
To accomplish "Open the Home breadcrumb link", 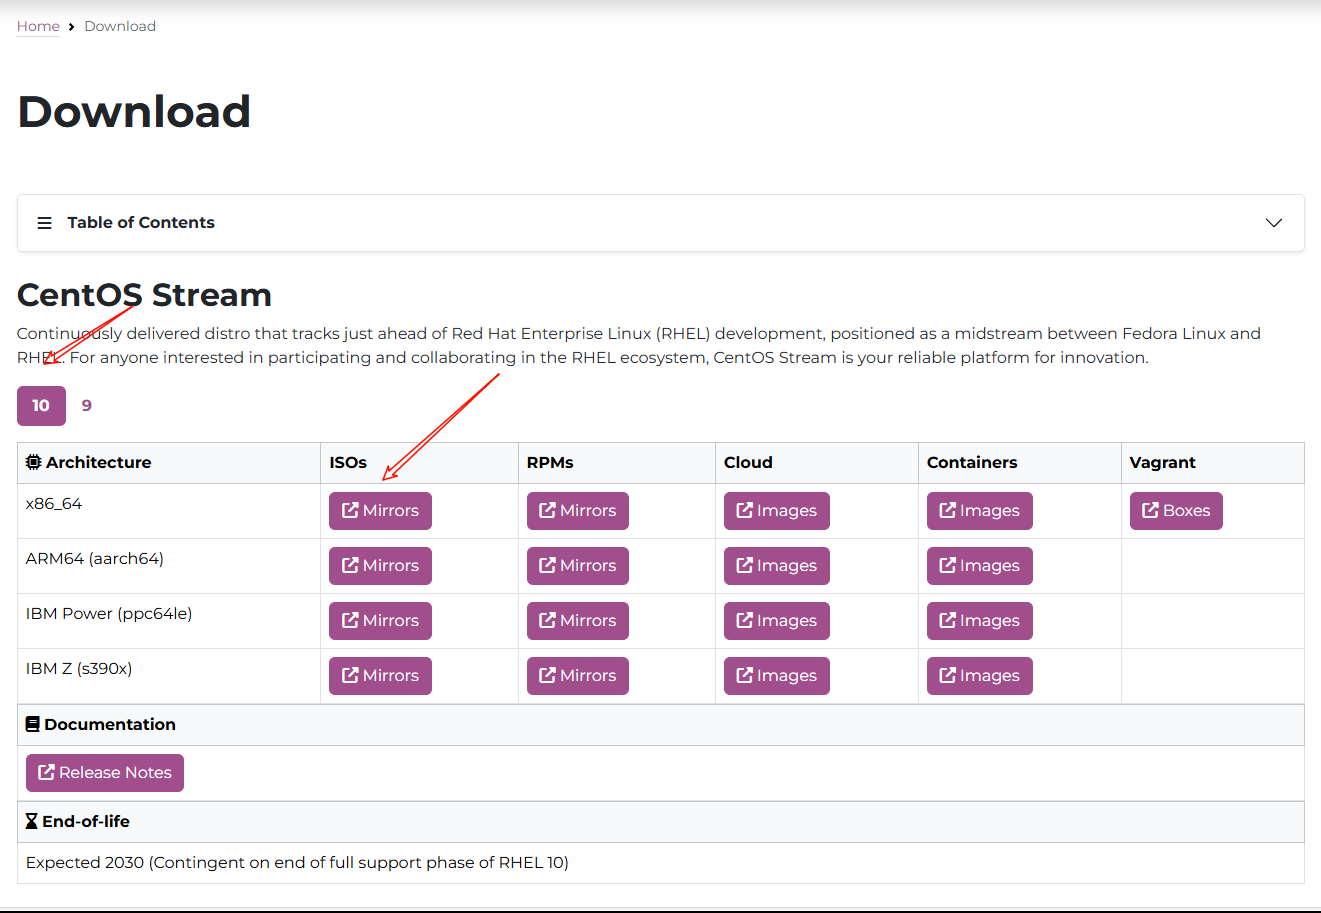I will 38,26.
